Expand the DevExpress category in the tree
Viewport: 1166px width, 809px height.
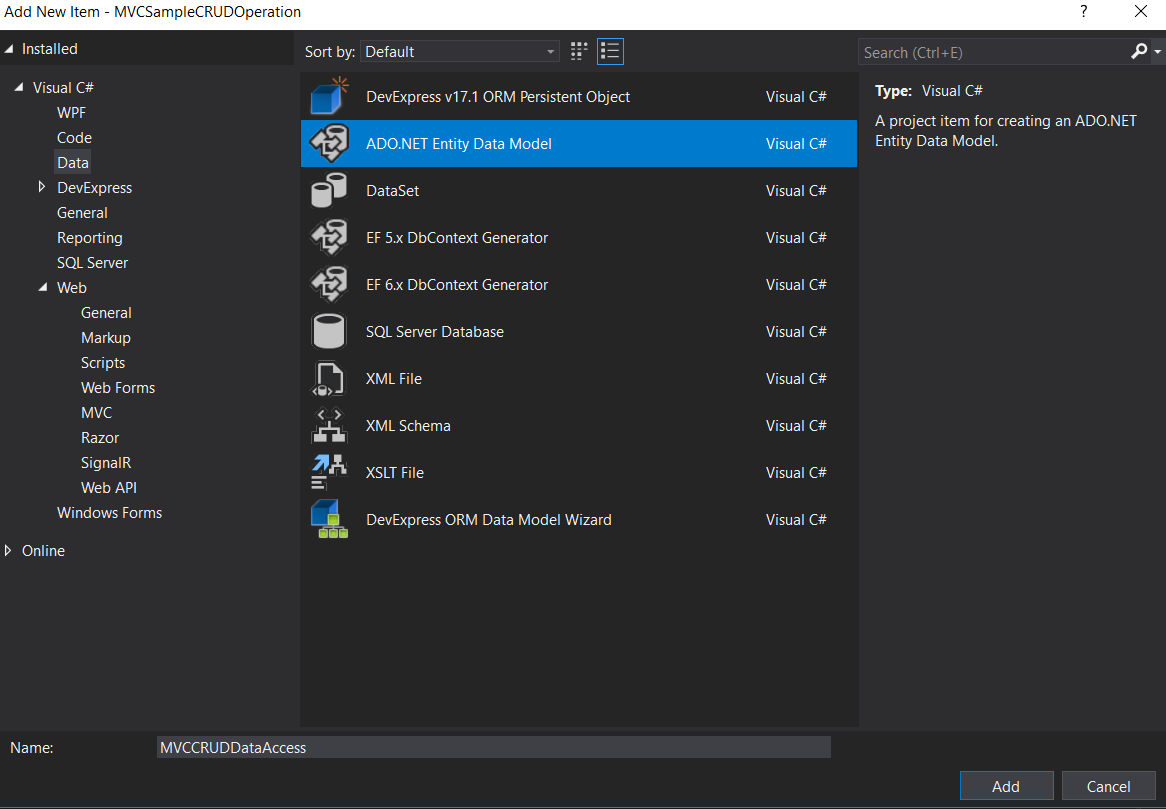tap(41, 187)
